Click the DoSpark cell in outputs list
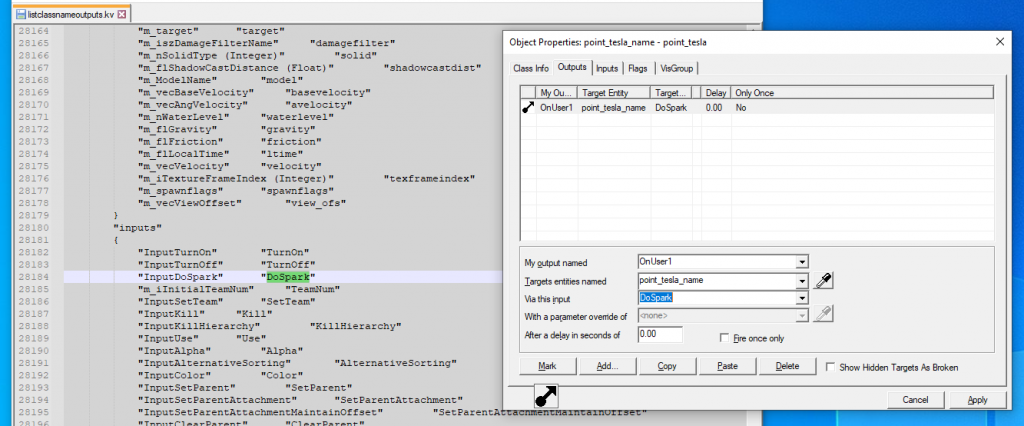This screenshot has height=426, width=1024. pyautogui.click(x=671, y=108)
